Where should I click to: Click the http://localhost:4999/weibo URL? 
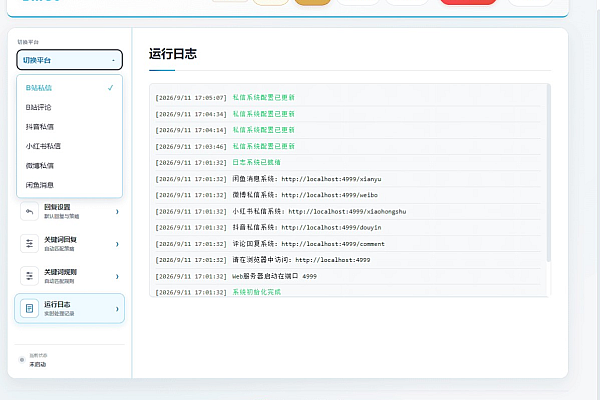click(329, 195)
